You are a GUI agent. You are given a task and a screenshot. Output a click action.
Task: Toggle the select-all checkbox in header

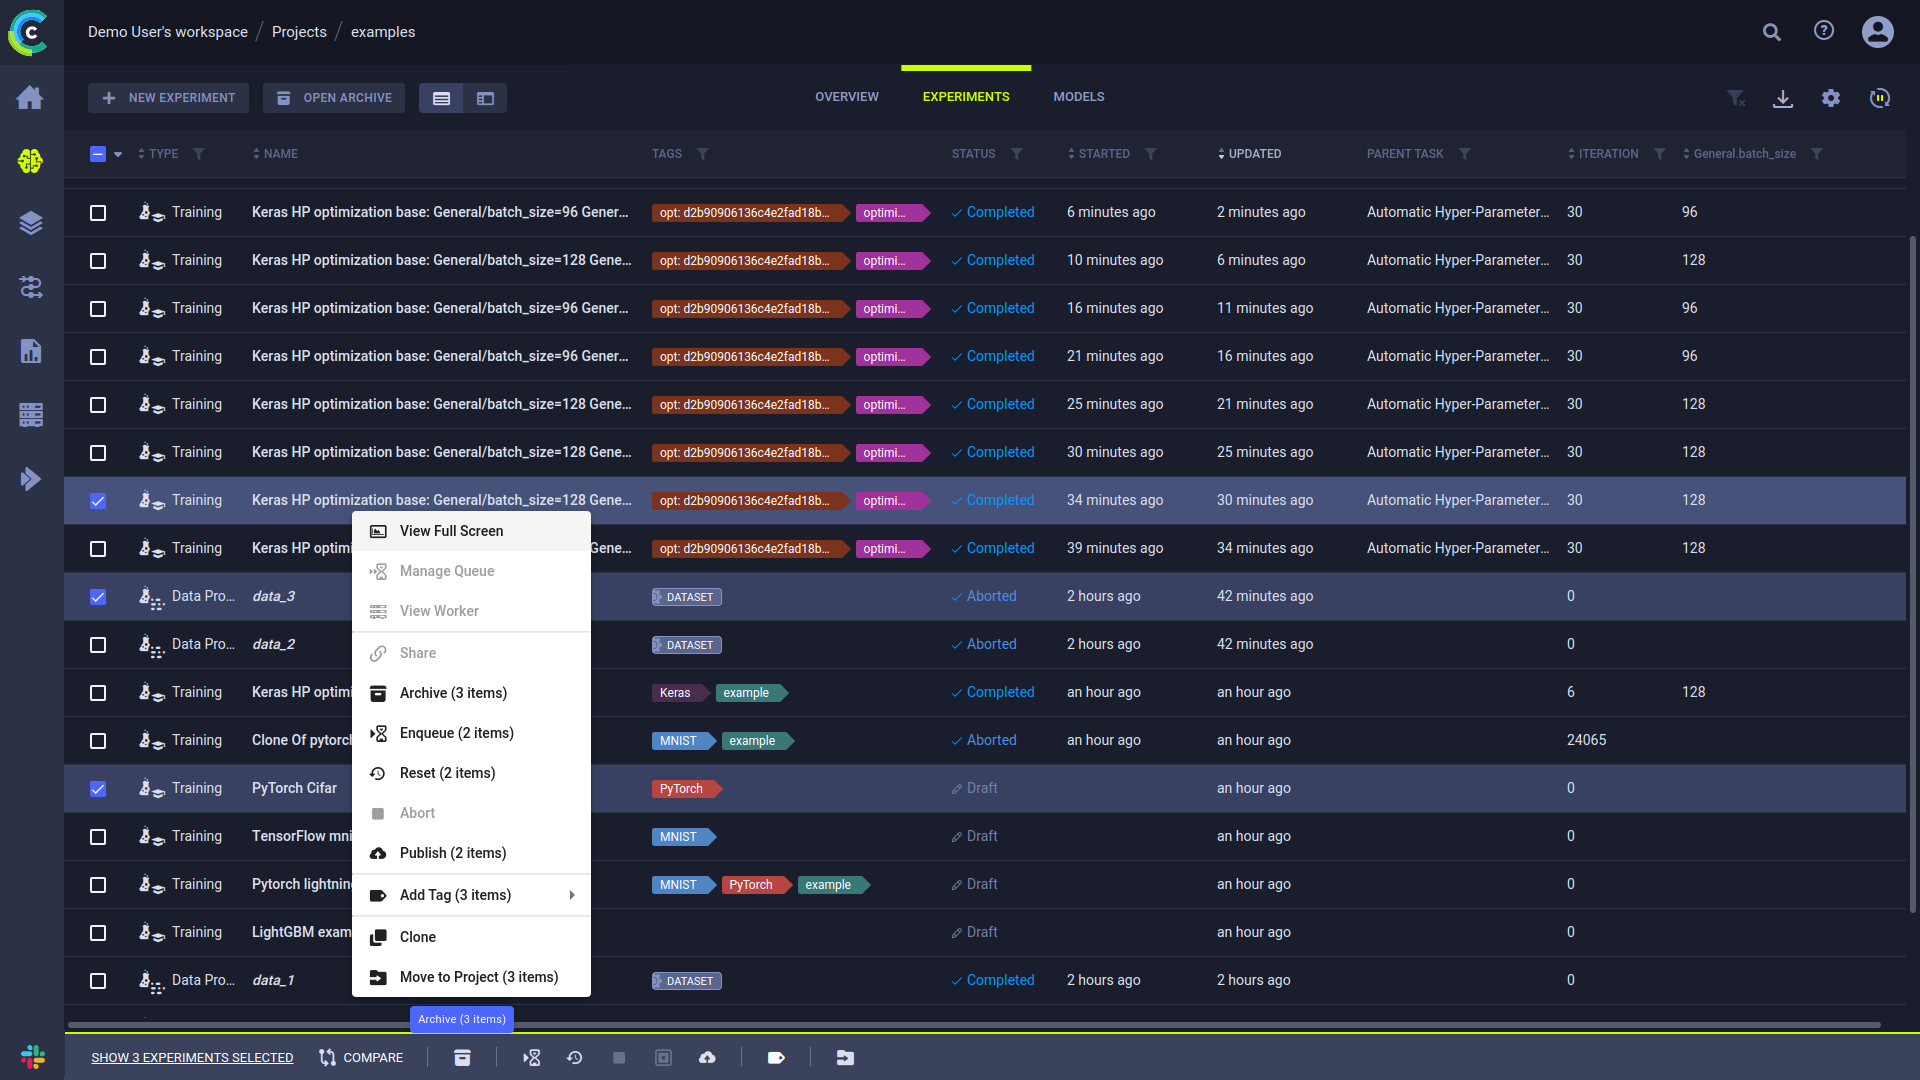click(x=98, y=154)
